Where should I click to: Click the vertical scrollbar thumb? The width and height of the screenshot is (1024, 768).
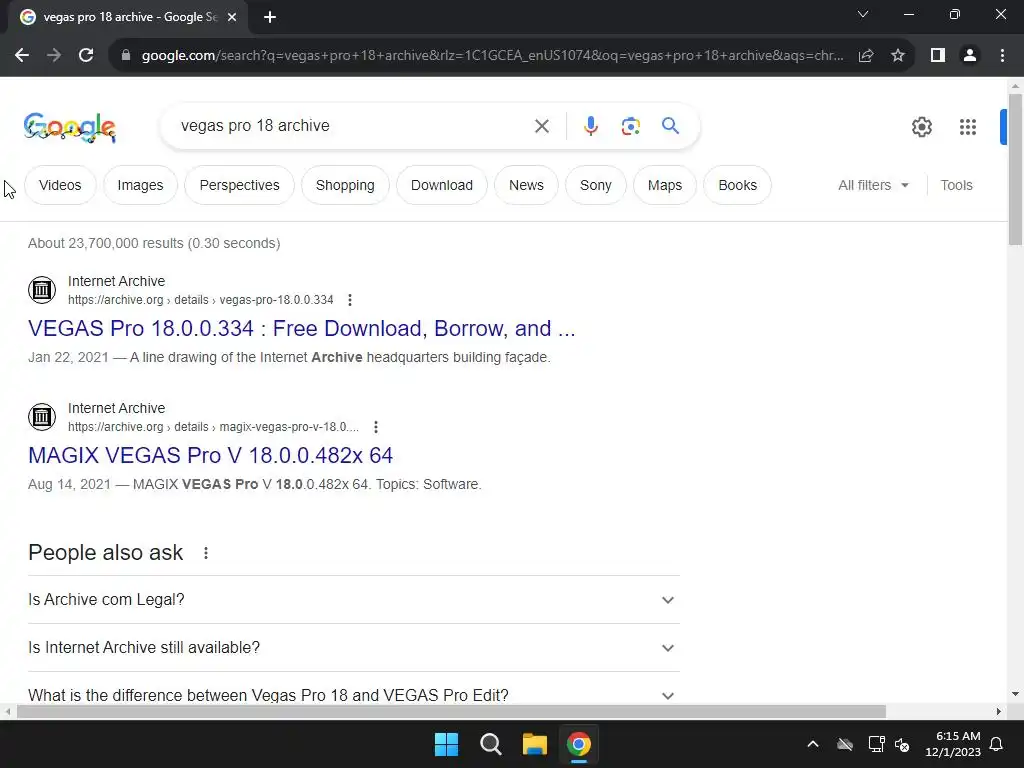pos(1015,170)
